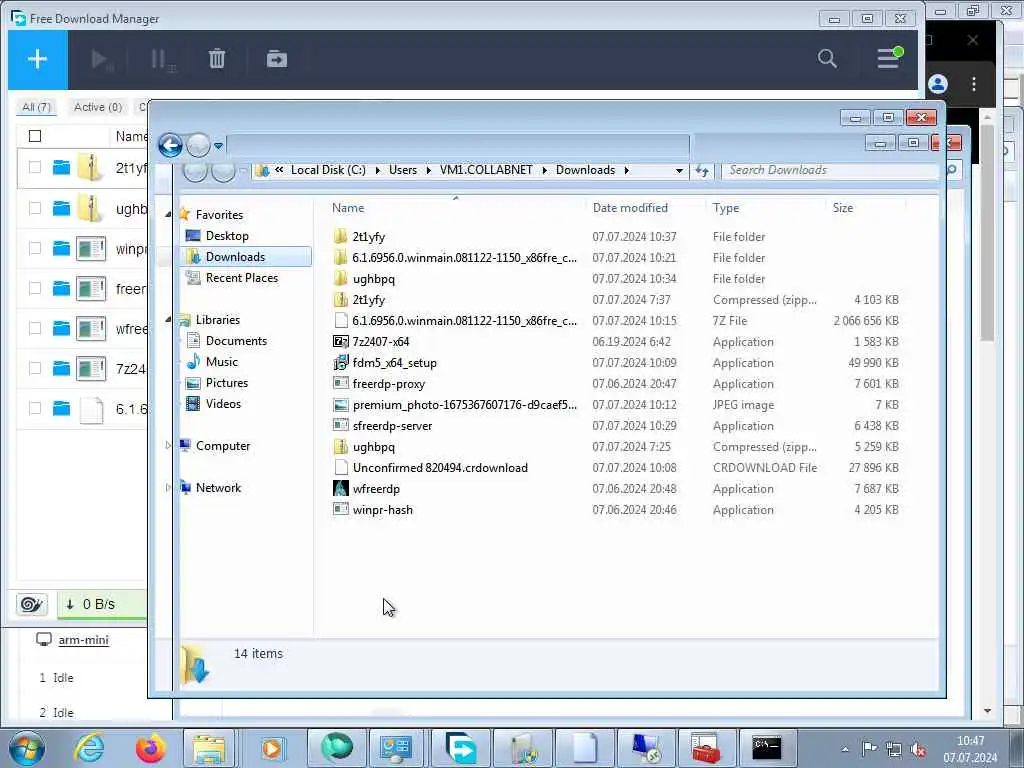Expand arrow after Local Disk (C:) breadcrumb

[x=377, y=170]
